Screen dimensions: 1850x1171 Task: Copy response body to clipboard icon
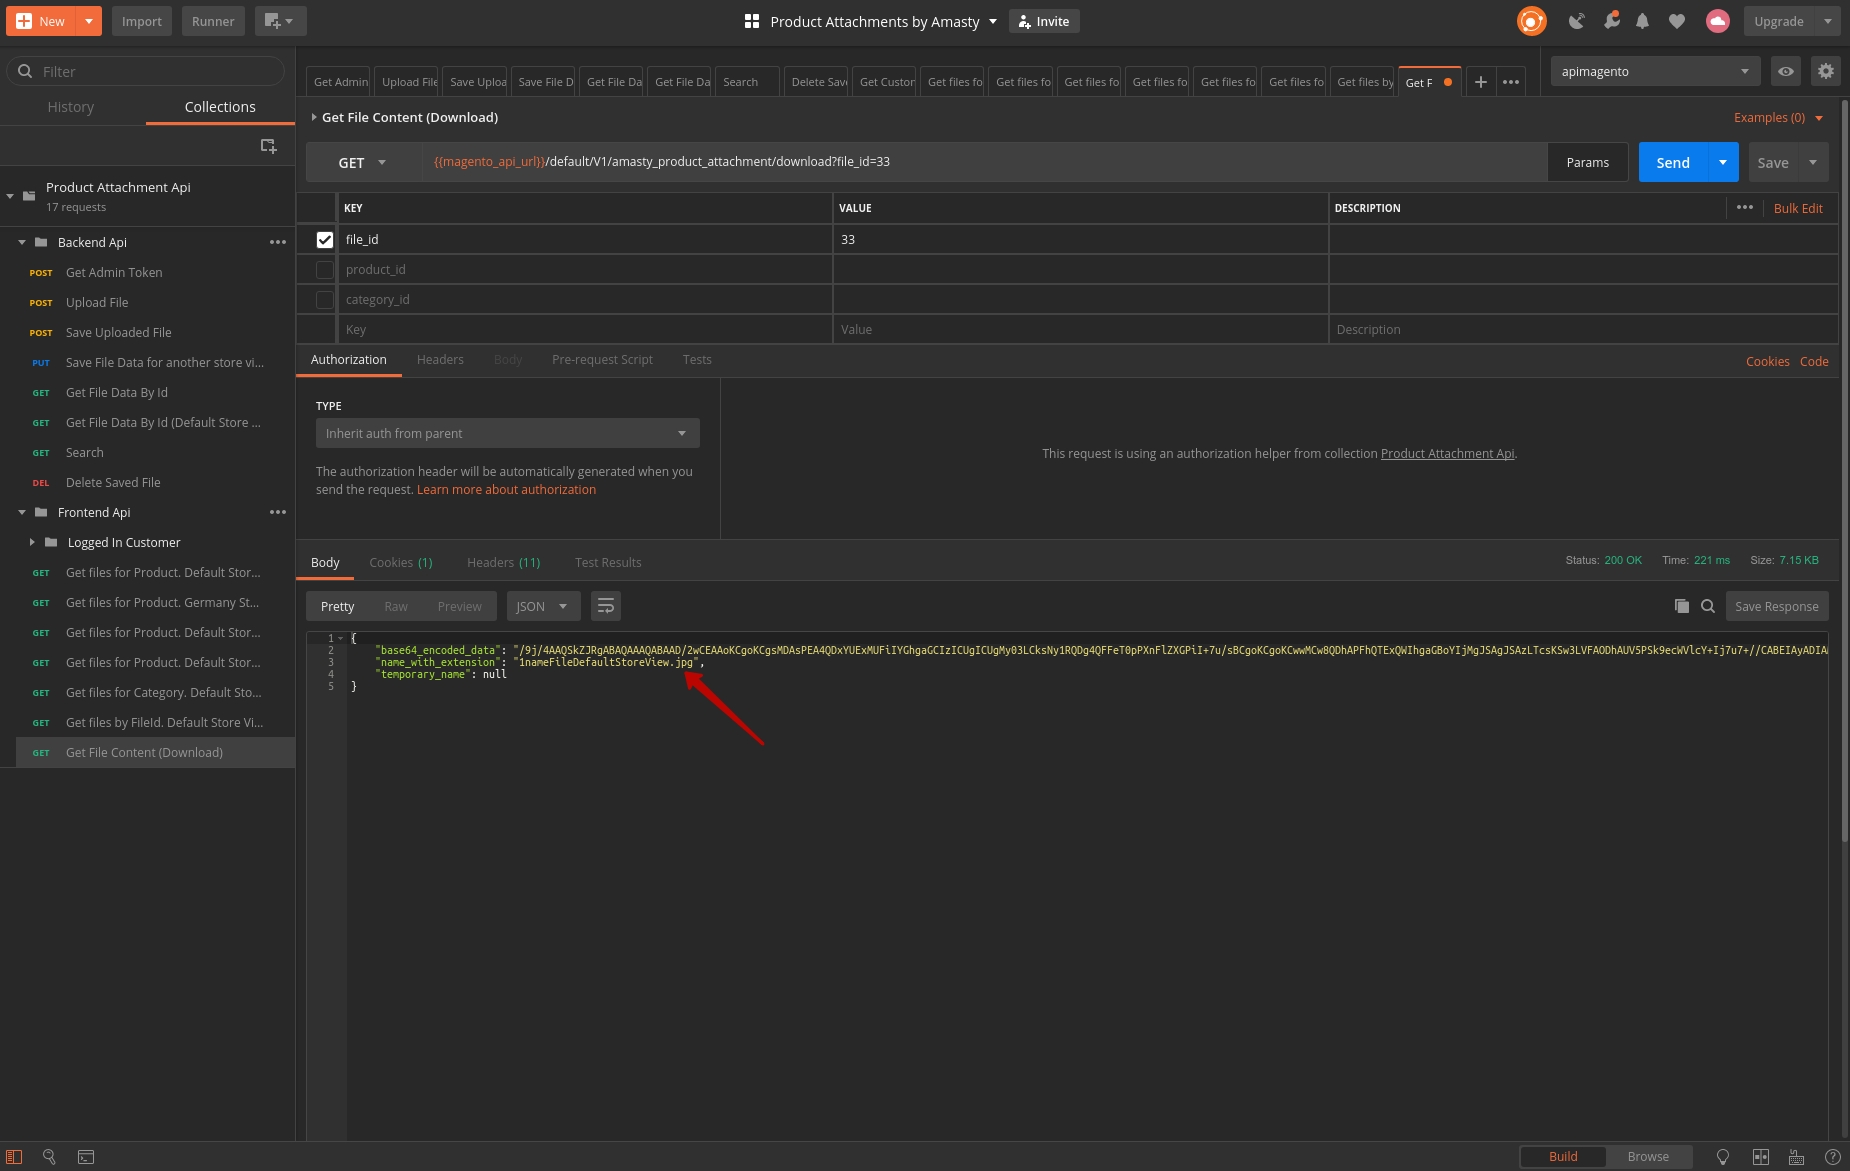(x=1681, y=606)
